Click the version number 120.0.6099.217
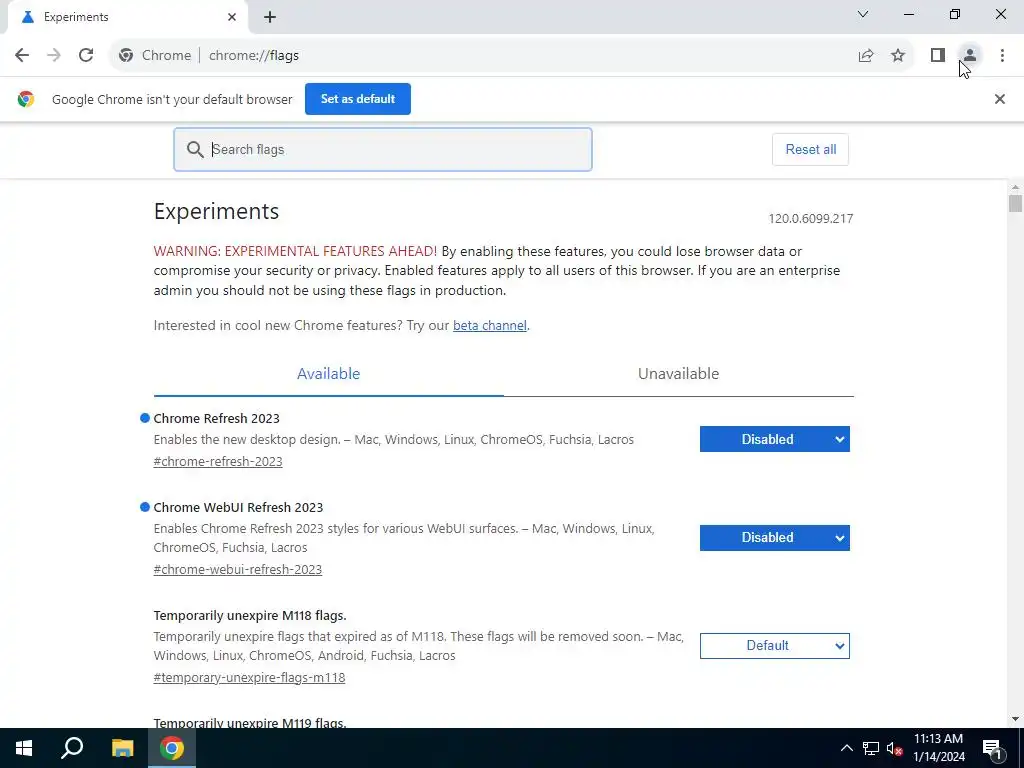 click(x=810, y=219)
